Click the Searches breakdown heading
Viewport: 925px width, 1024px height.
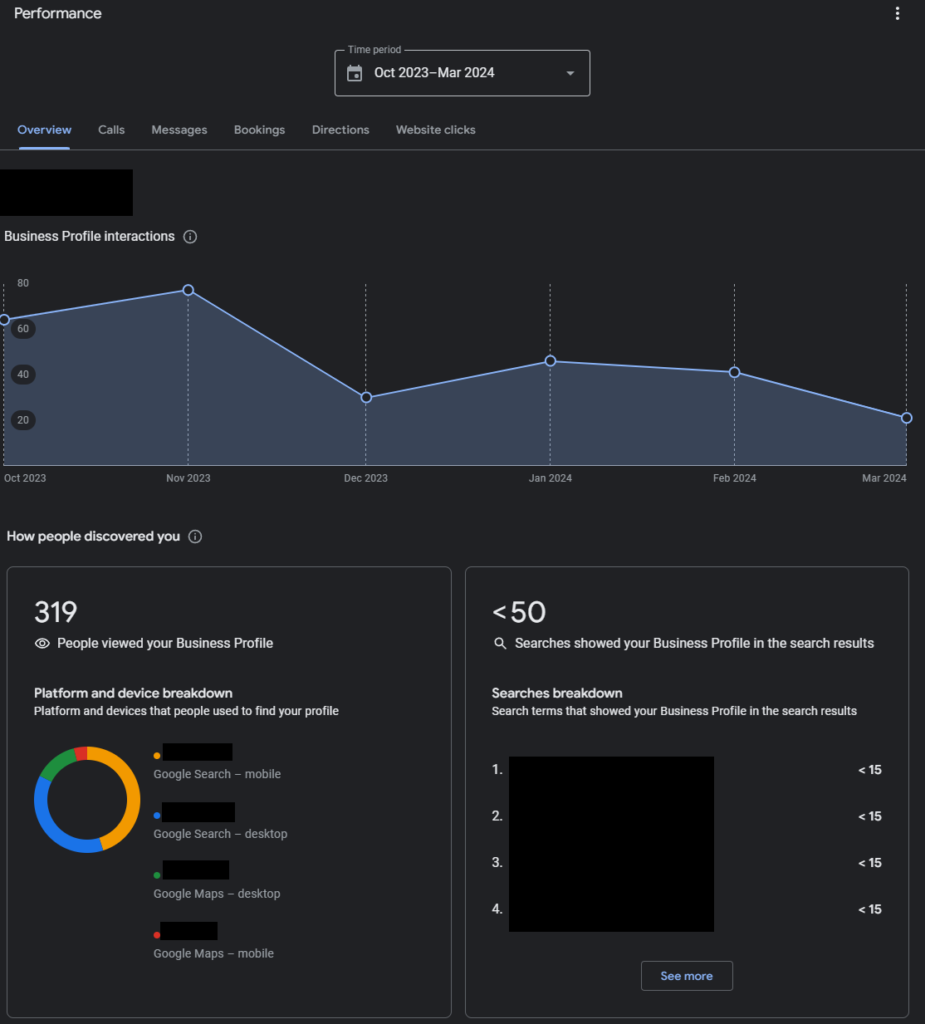(557, 693)
